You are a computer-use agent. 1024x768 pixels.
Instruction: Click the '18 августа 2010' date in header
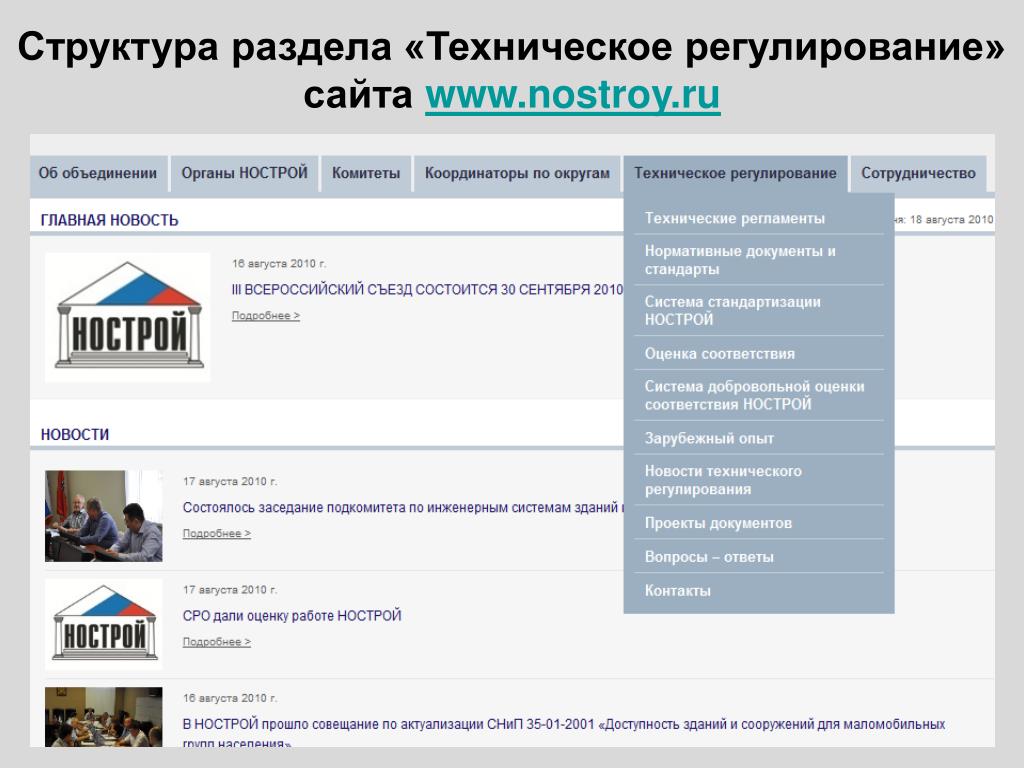[951, 219]
